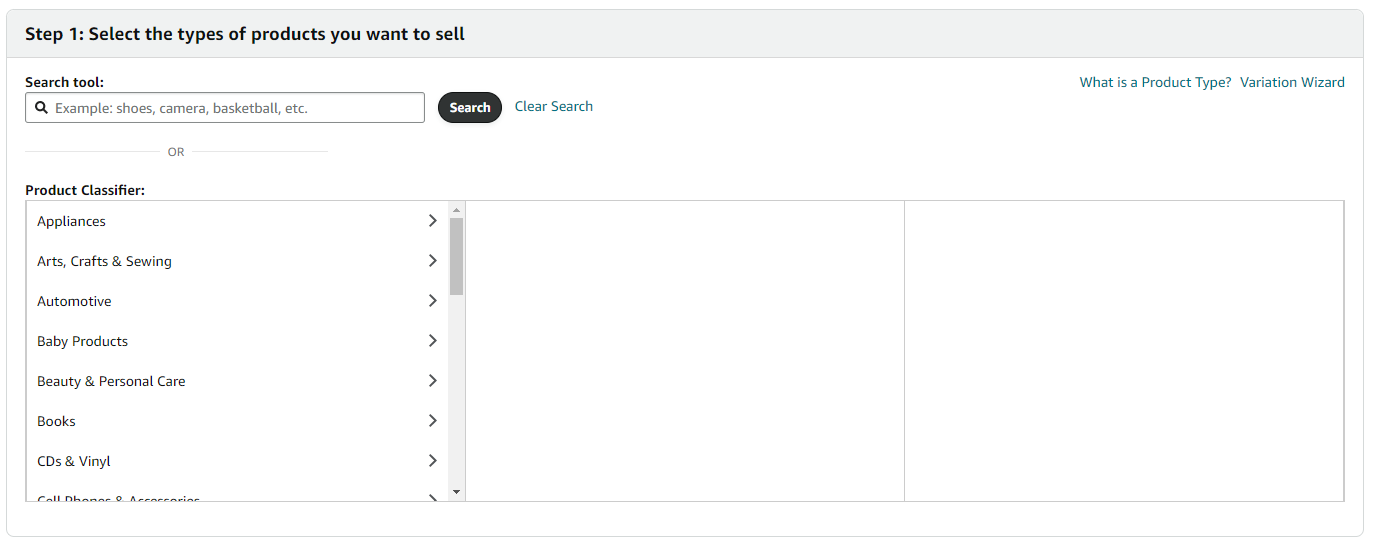Select Arts, Crafts & Sewing category

click(x=104, y=261)
